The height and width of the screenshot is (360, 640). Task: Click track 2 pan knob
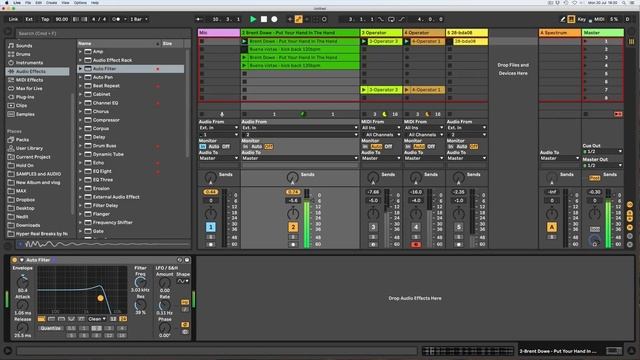pos(293,213)
